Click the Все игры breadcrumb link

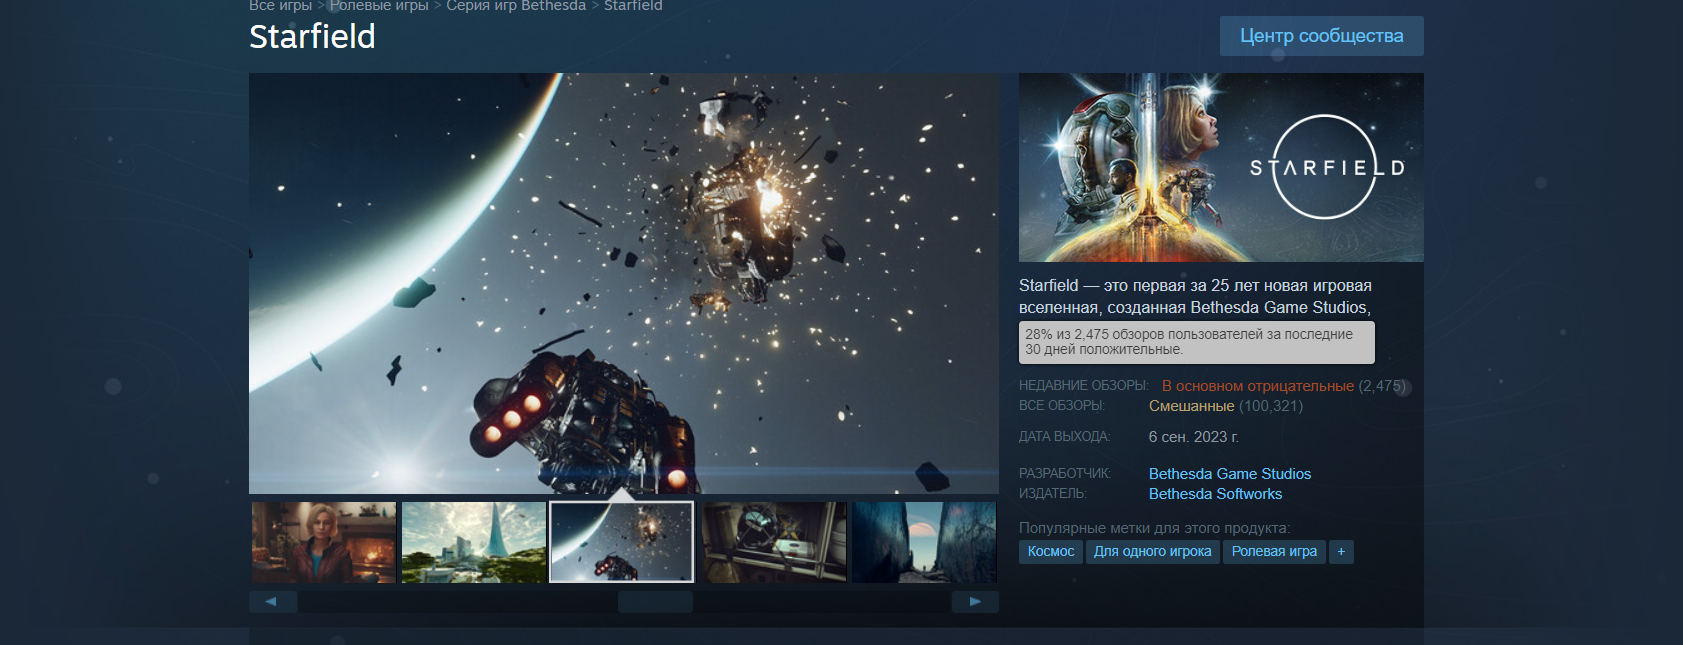(x=280, y=6)
